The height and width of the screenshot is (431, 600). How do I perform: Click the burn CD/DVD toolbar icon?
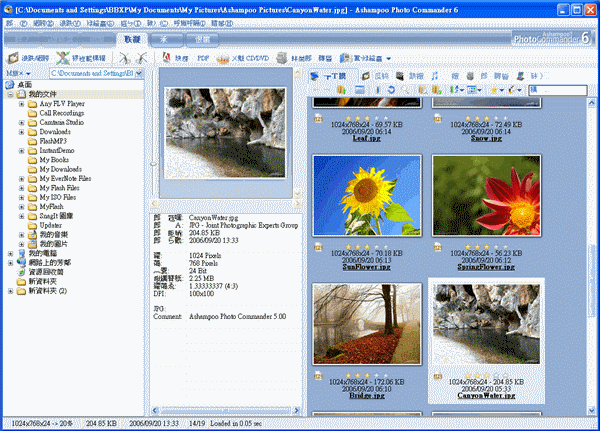coord(230,59)
